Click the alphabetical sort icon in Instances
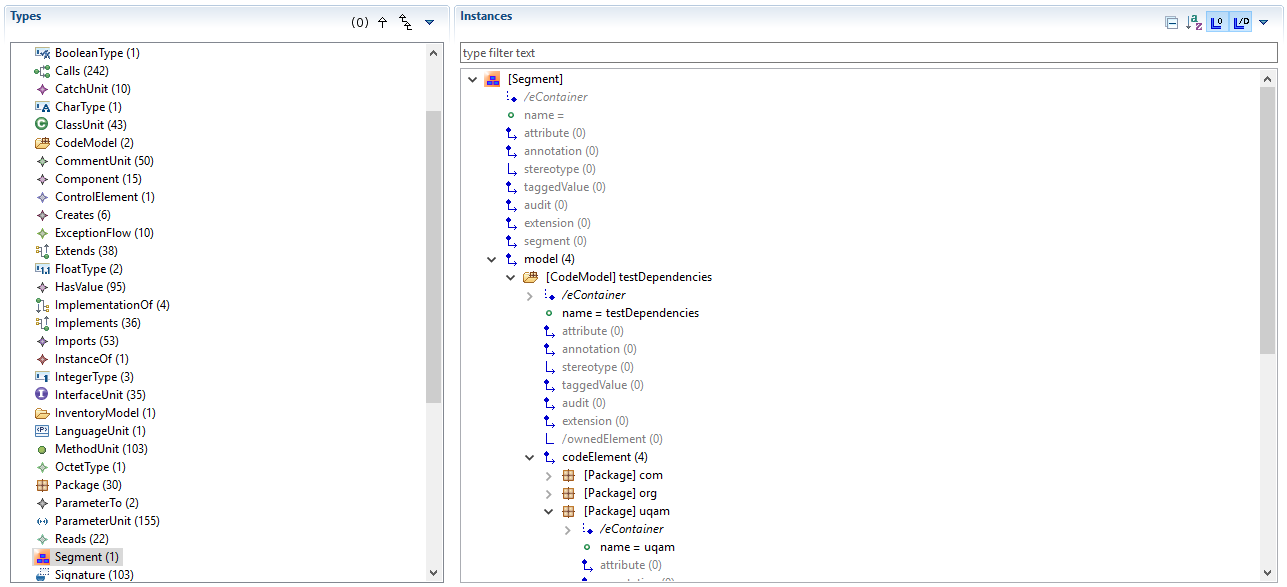The image size is (1287, 587). 1193,22
